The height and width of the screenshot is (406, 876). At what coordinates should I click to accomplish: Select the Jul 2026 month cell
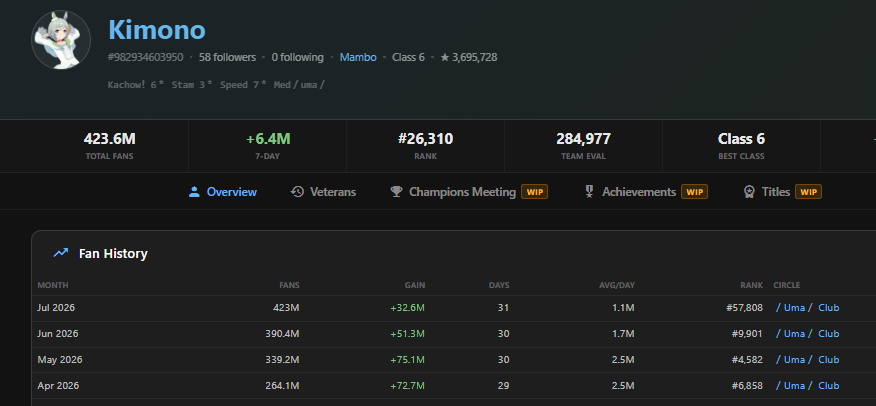(56, 308)
